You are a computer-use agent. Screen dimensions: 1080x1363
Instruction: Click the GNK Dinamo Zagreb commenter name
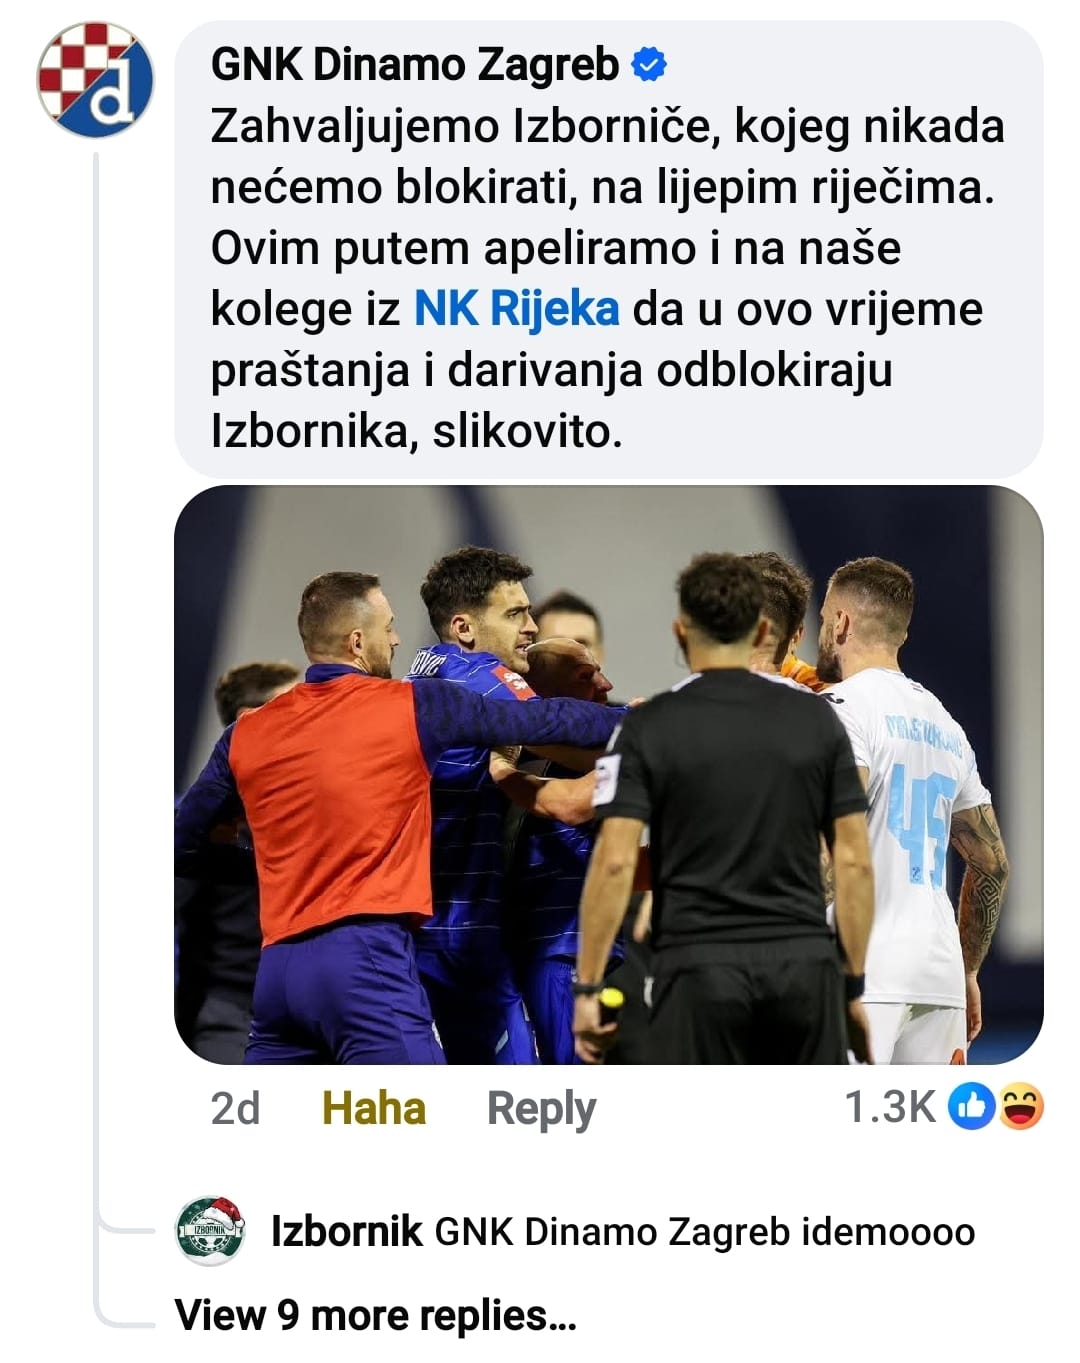pos(415,66)
